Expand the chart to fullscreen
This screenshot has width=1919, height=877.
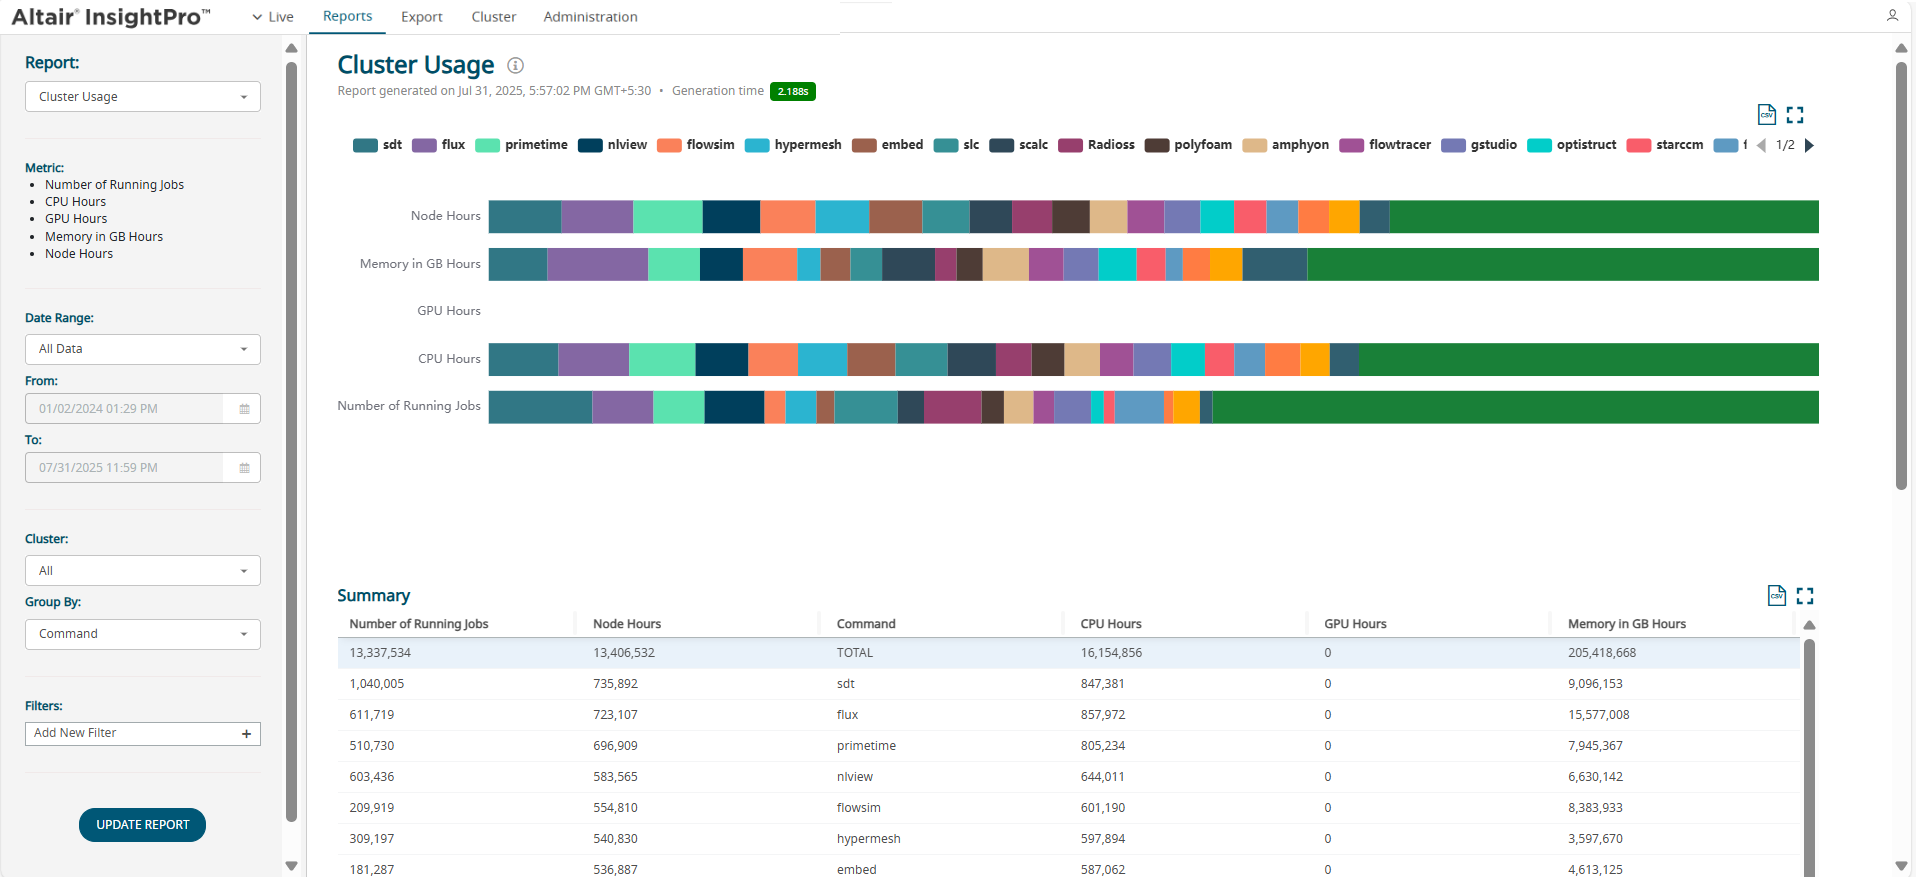pyautogui.click(x=1795, y=115)
